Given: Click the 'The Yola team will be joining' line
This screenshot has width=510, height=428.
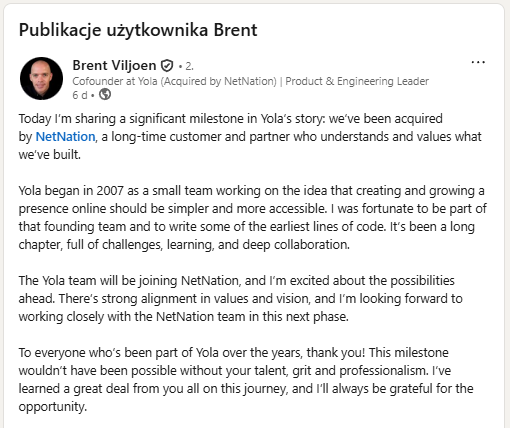Looking at the screenshot, I should (237, 281).
